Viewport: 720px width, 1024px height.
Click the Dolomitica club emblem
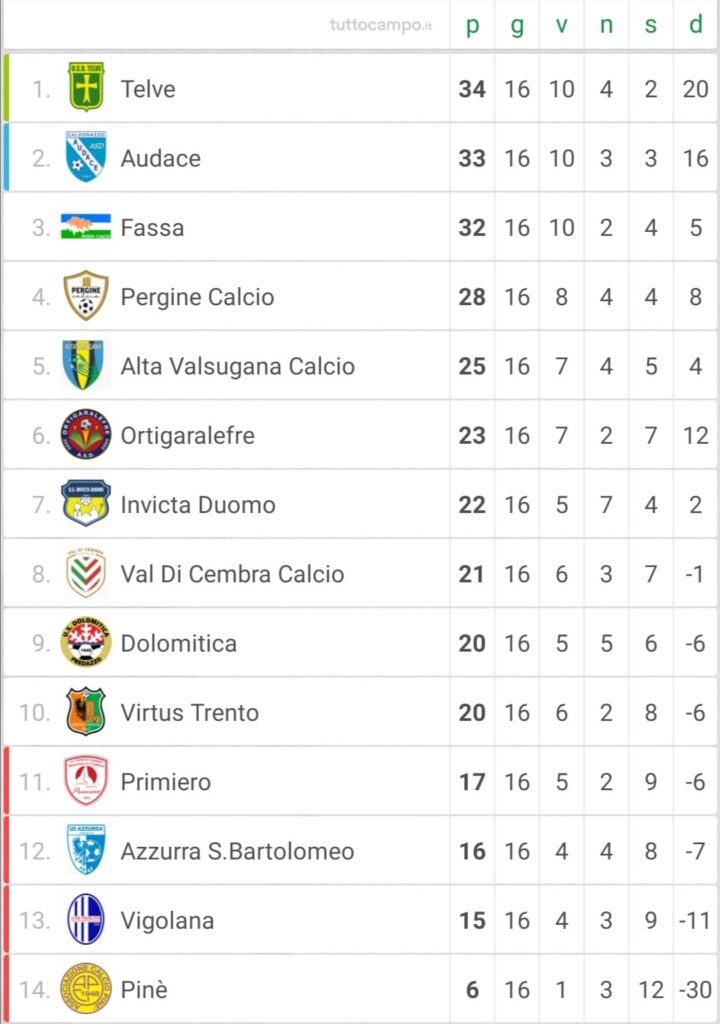(x=86, y=642)
